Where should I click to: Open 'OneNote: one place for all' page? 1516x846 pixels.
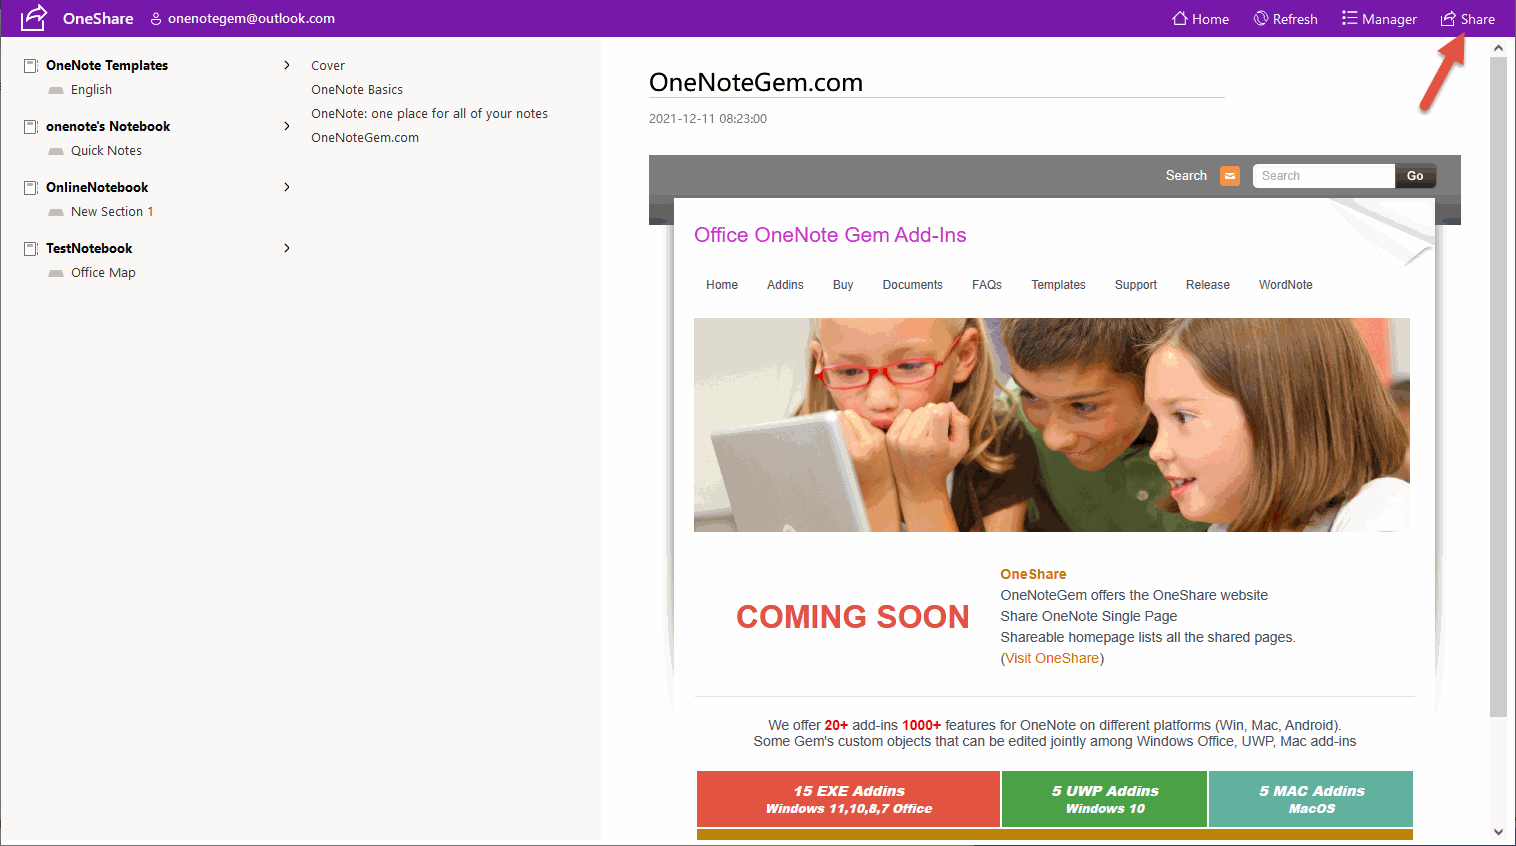pos(429,114)
